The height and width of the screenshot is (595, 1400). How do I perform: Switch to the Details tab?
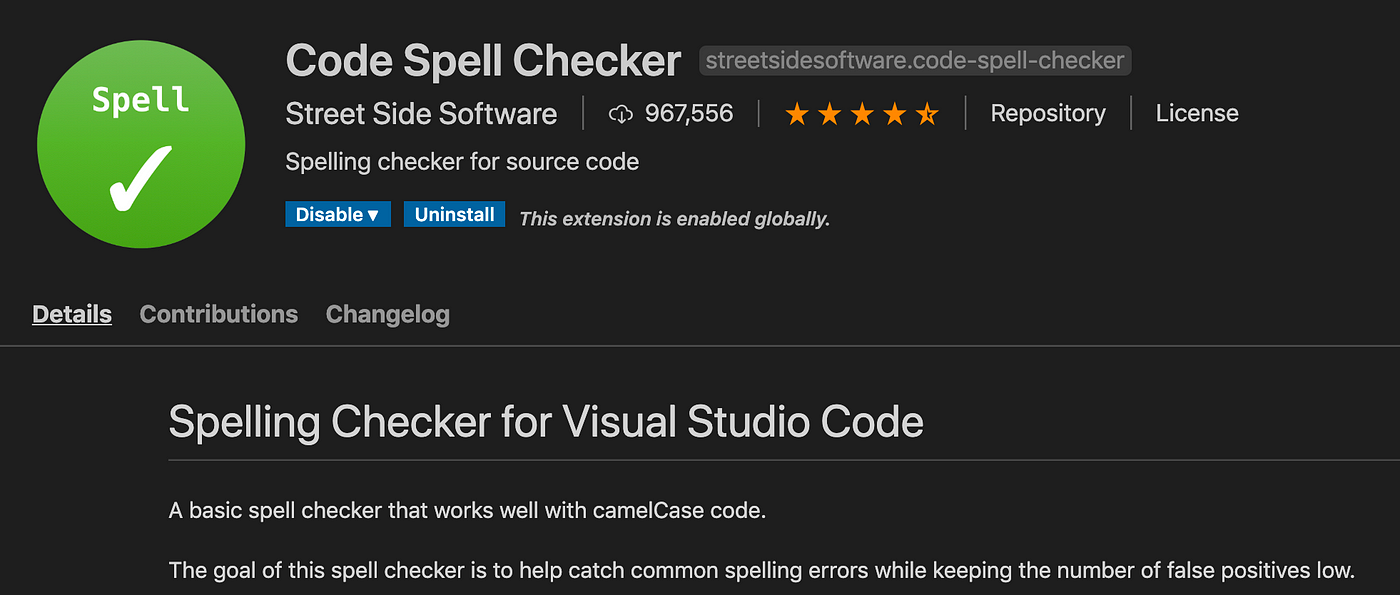[x=72, y=314]
